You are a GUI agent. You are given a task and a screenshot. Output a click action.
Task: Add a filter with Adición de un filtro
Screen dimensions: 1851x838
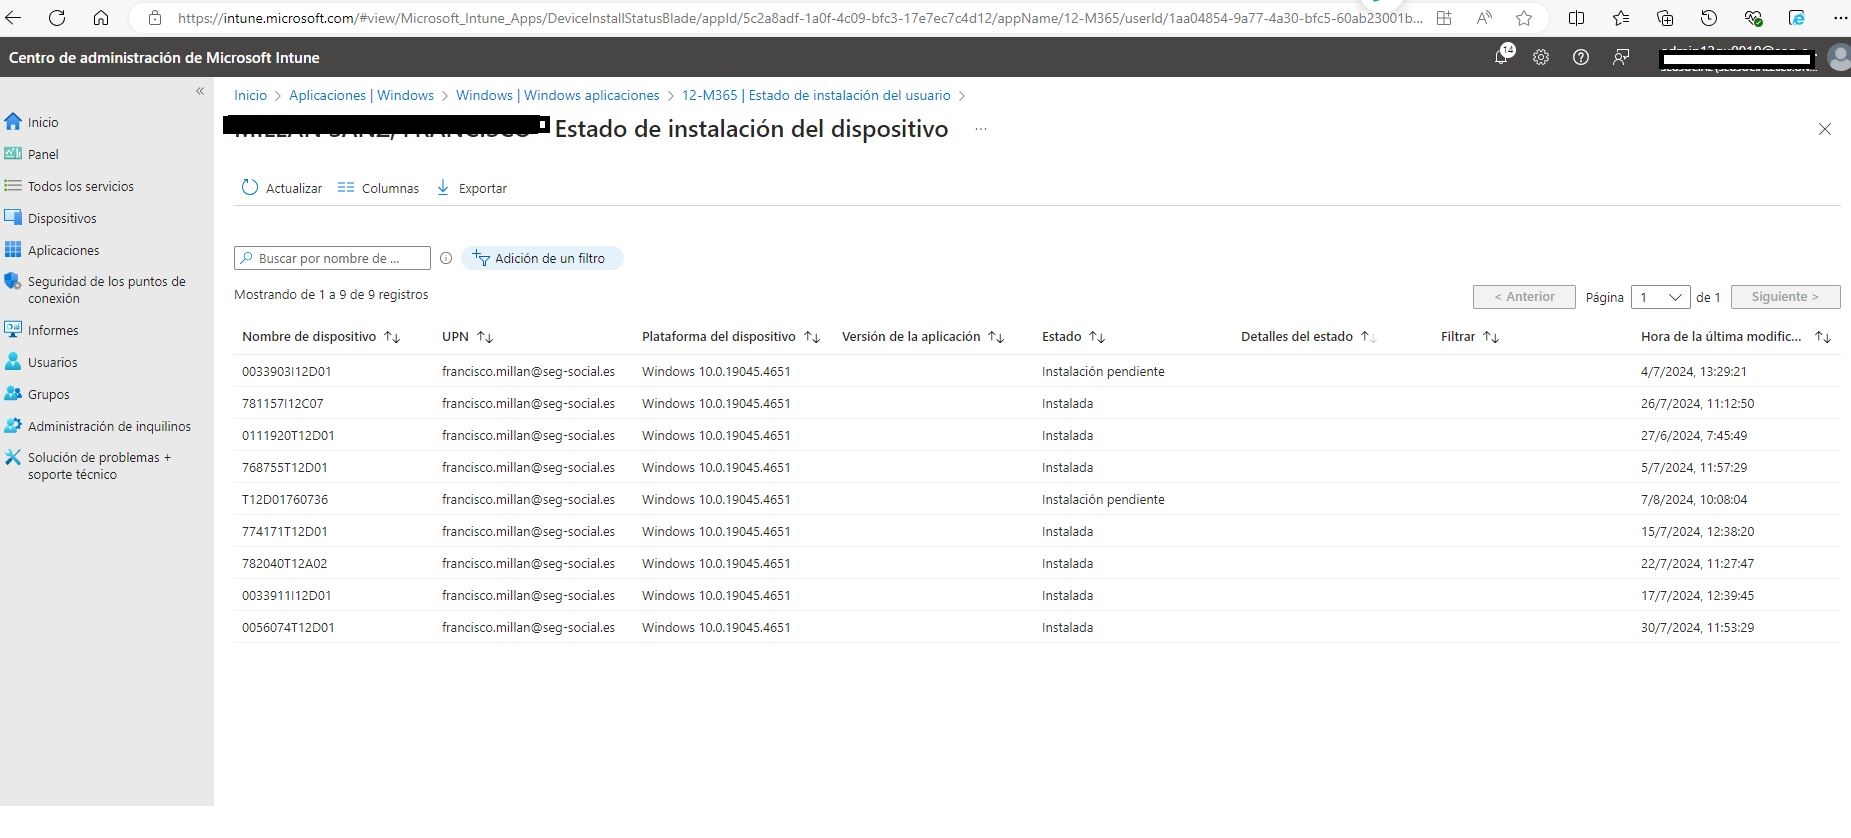[542, 258]
